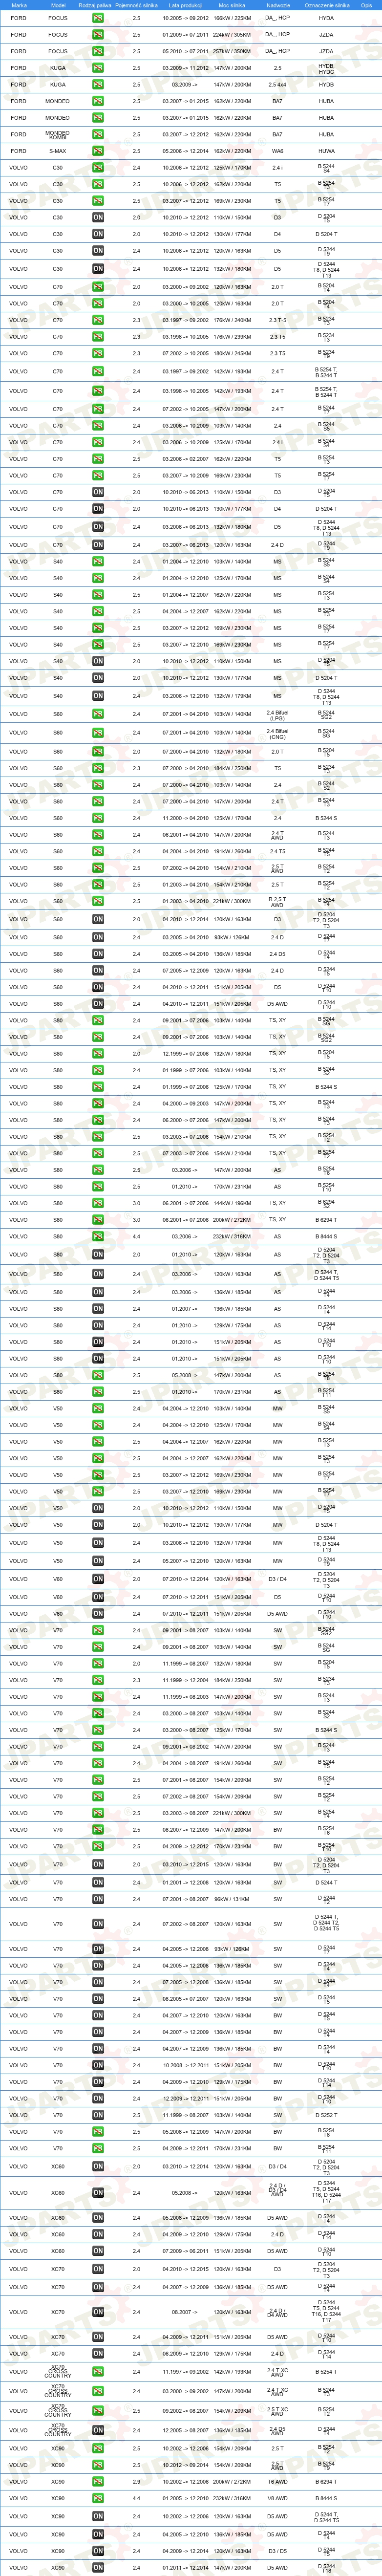Click diesel ON icon in Volvo C30 D4 row
The width and height of the screenshot is (382, 2576).
tap(98, 234)
